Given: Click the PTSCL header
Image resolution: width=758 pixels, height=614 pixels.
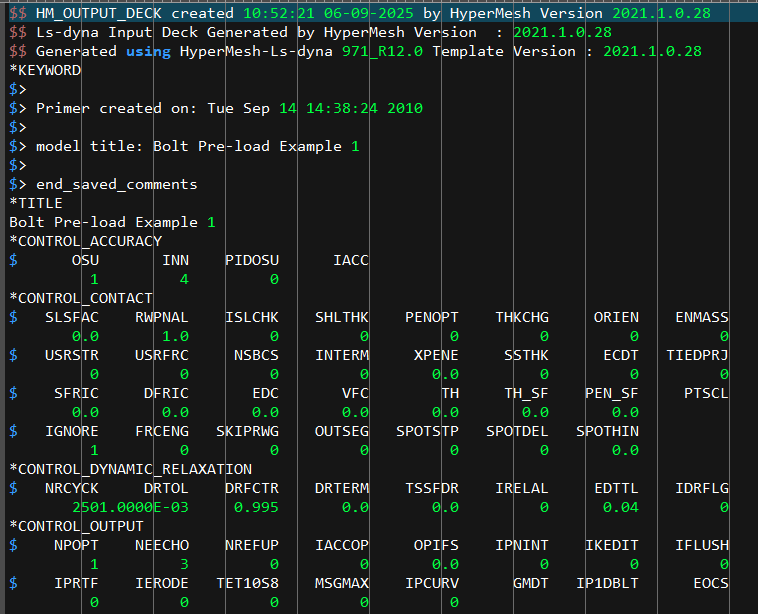Looking at the screenshot, I should [x=706, y=393].
